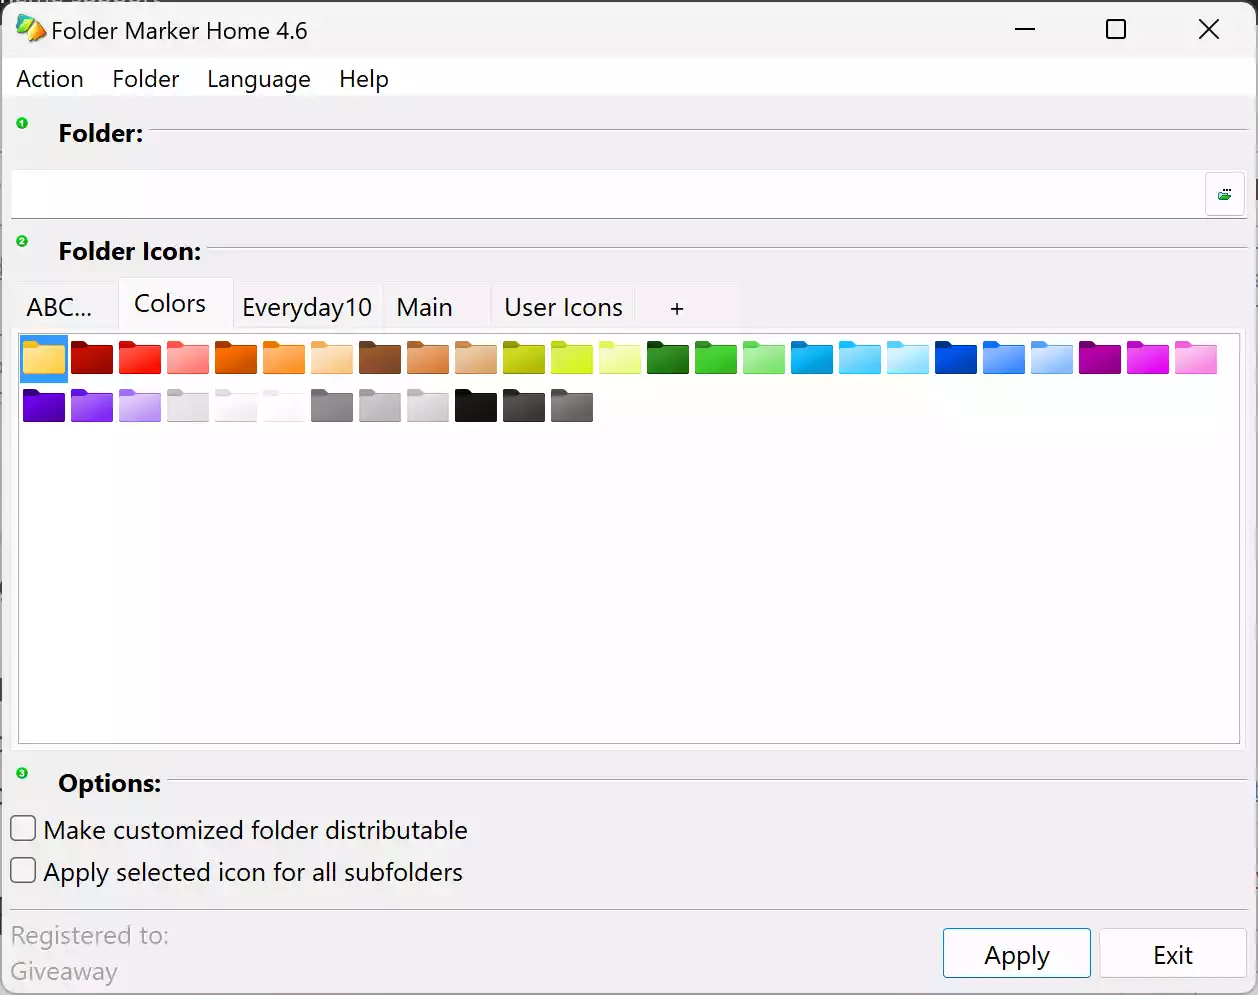Select the bright green folder icon
Screen dimensions: 1258x995
716,359
